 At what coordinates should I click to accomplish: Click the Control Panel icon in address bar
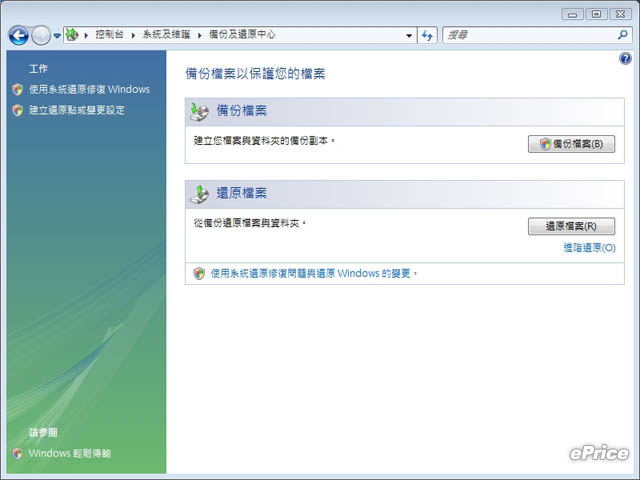[72, 35]
